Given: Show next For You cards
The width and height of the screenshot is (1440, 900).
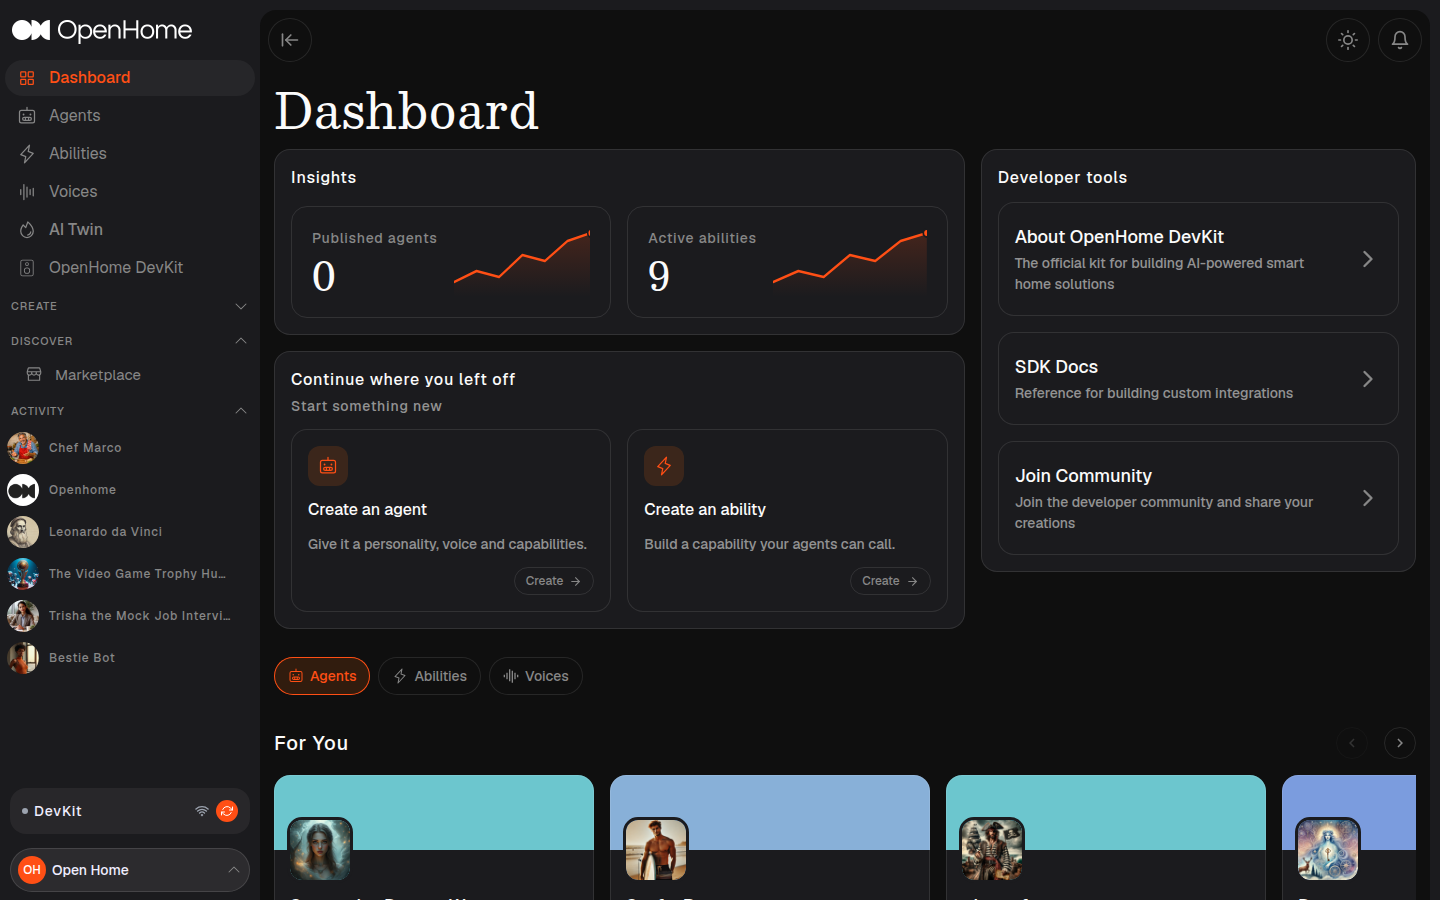Looking at the screenshot, I should coord(1400,743).
